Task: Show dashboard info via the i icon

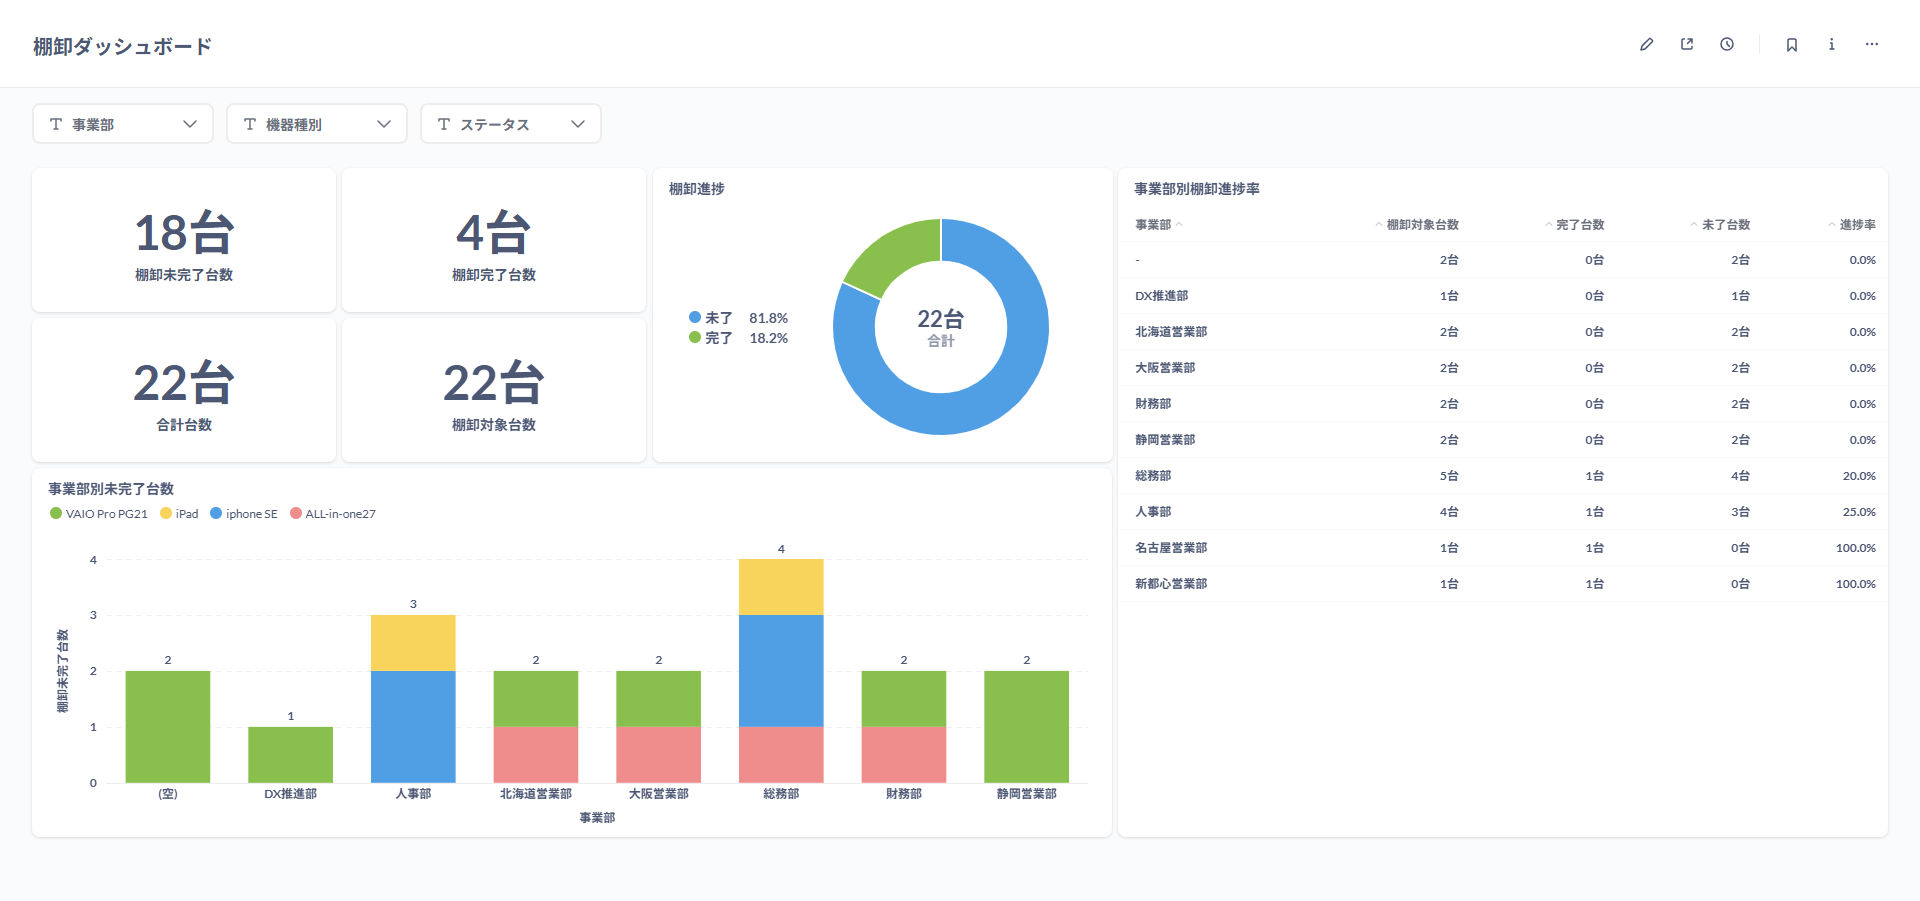Action: [x=1831, y=44]
